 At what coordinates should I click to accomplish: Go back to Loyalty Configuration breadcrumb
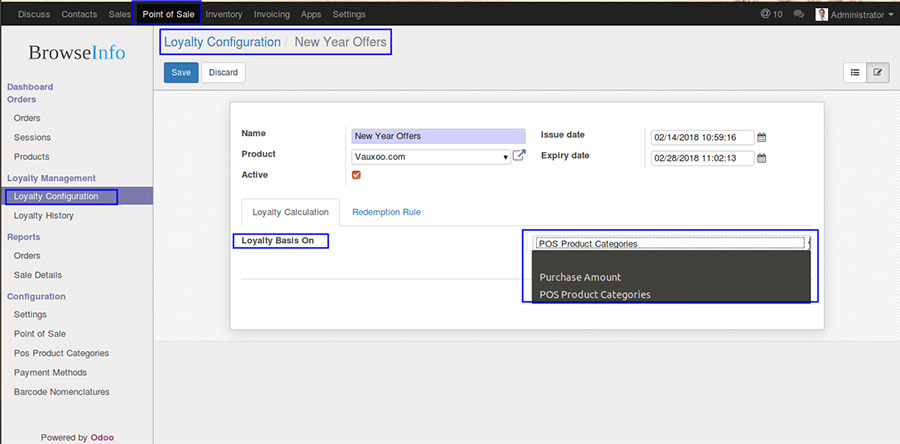point(222,42)
